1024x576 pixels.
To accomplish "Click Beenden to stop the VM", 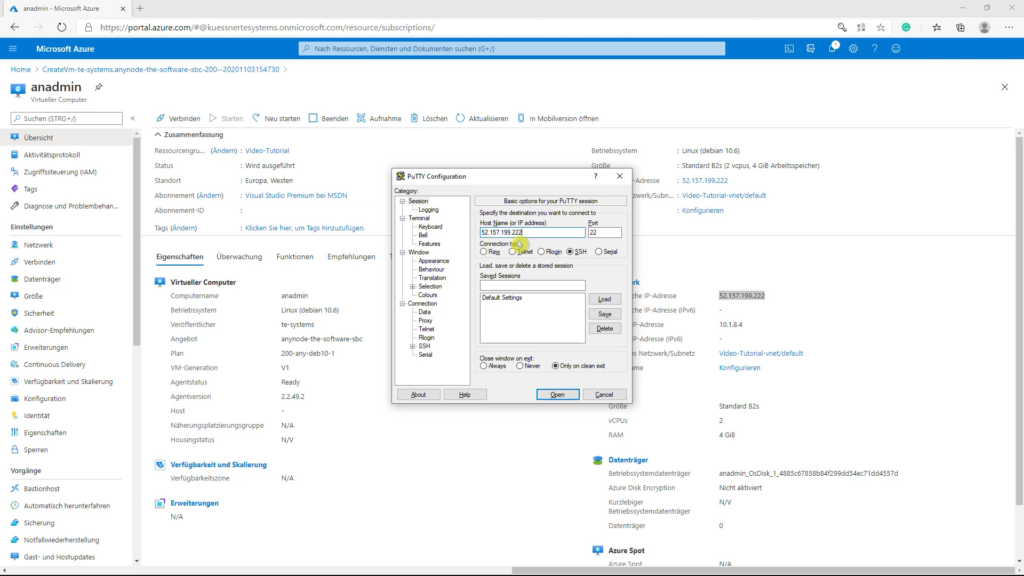I will (x=328, y=118).
